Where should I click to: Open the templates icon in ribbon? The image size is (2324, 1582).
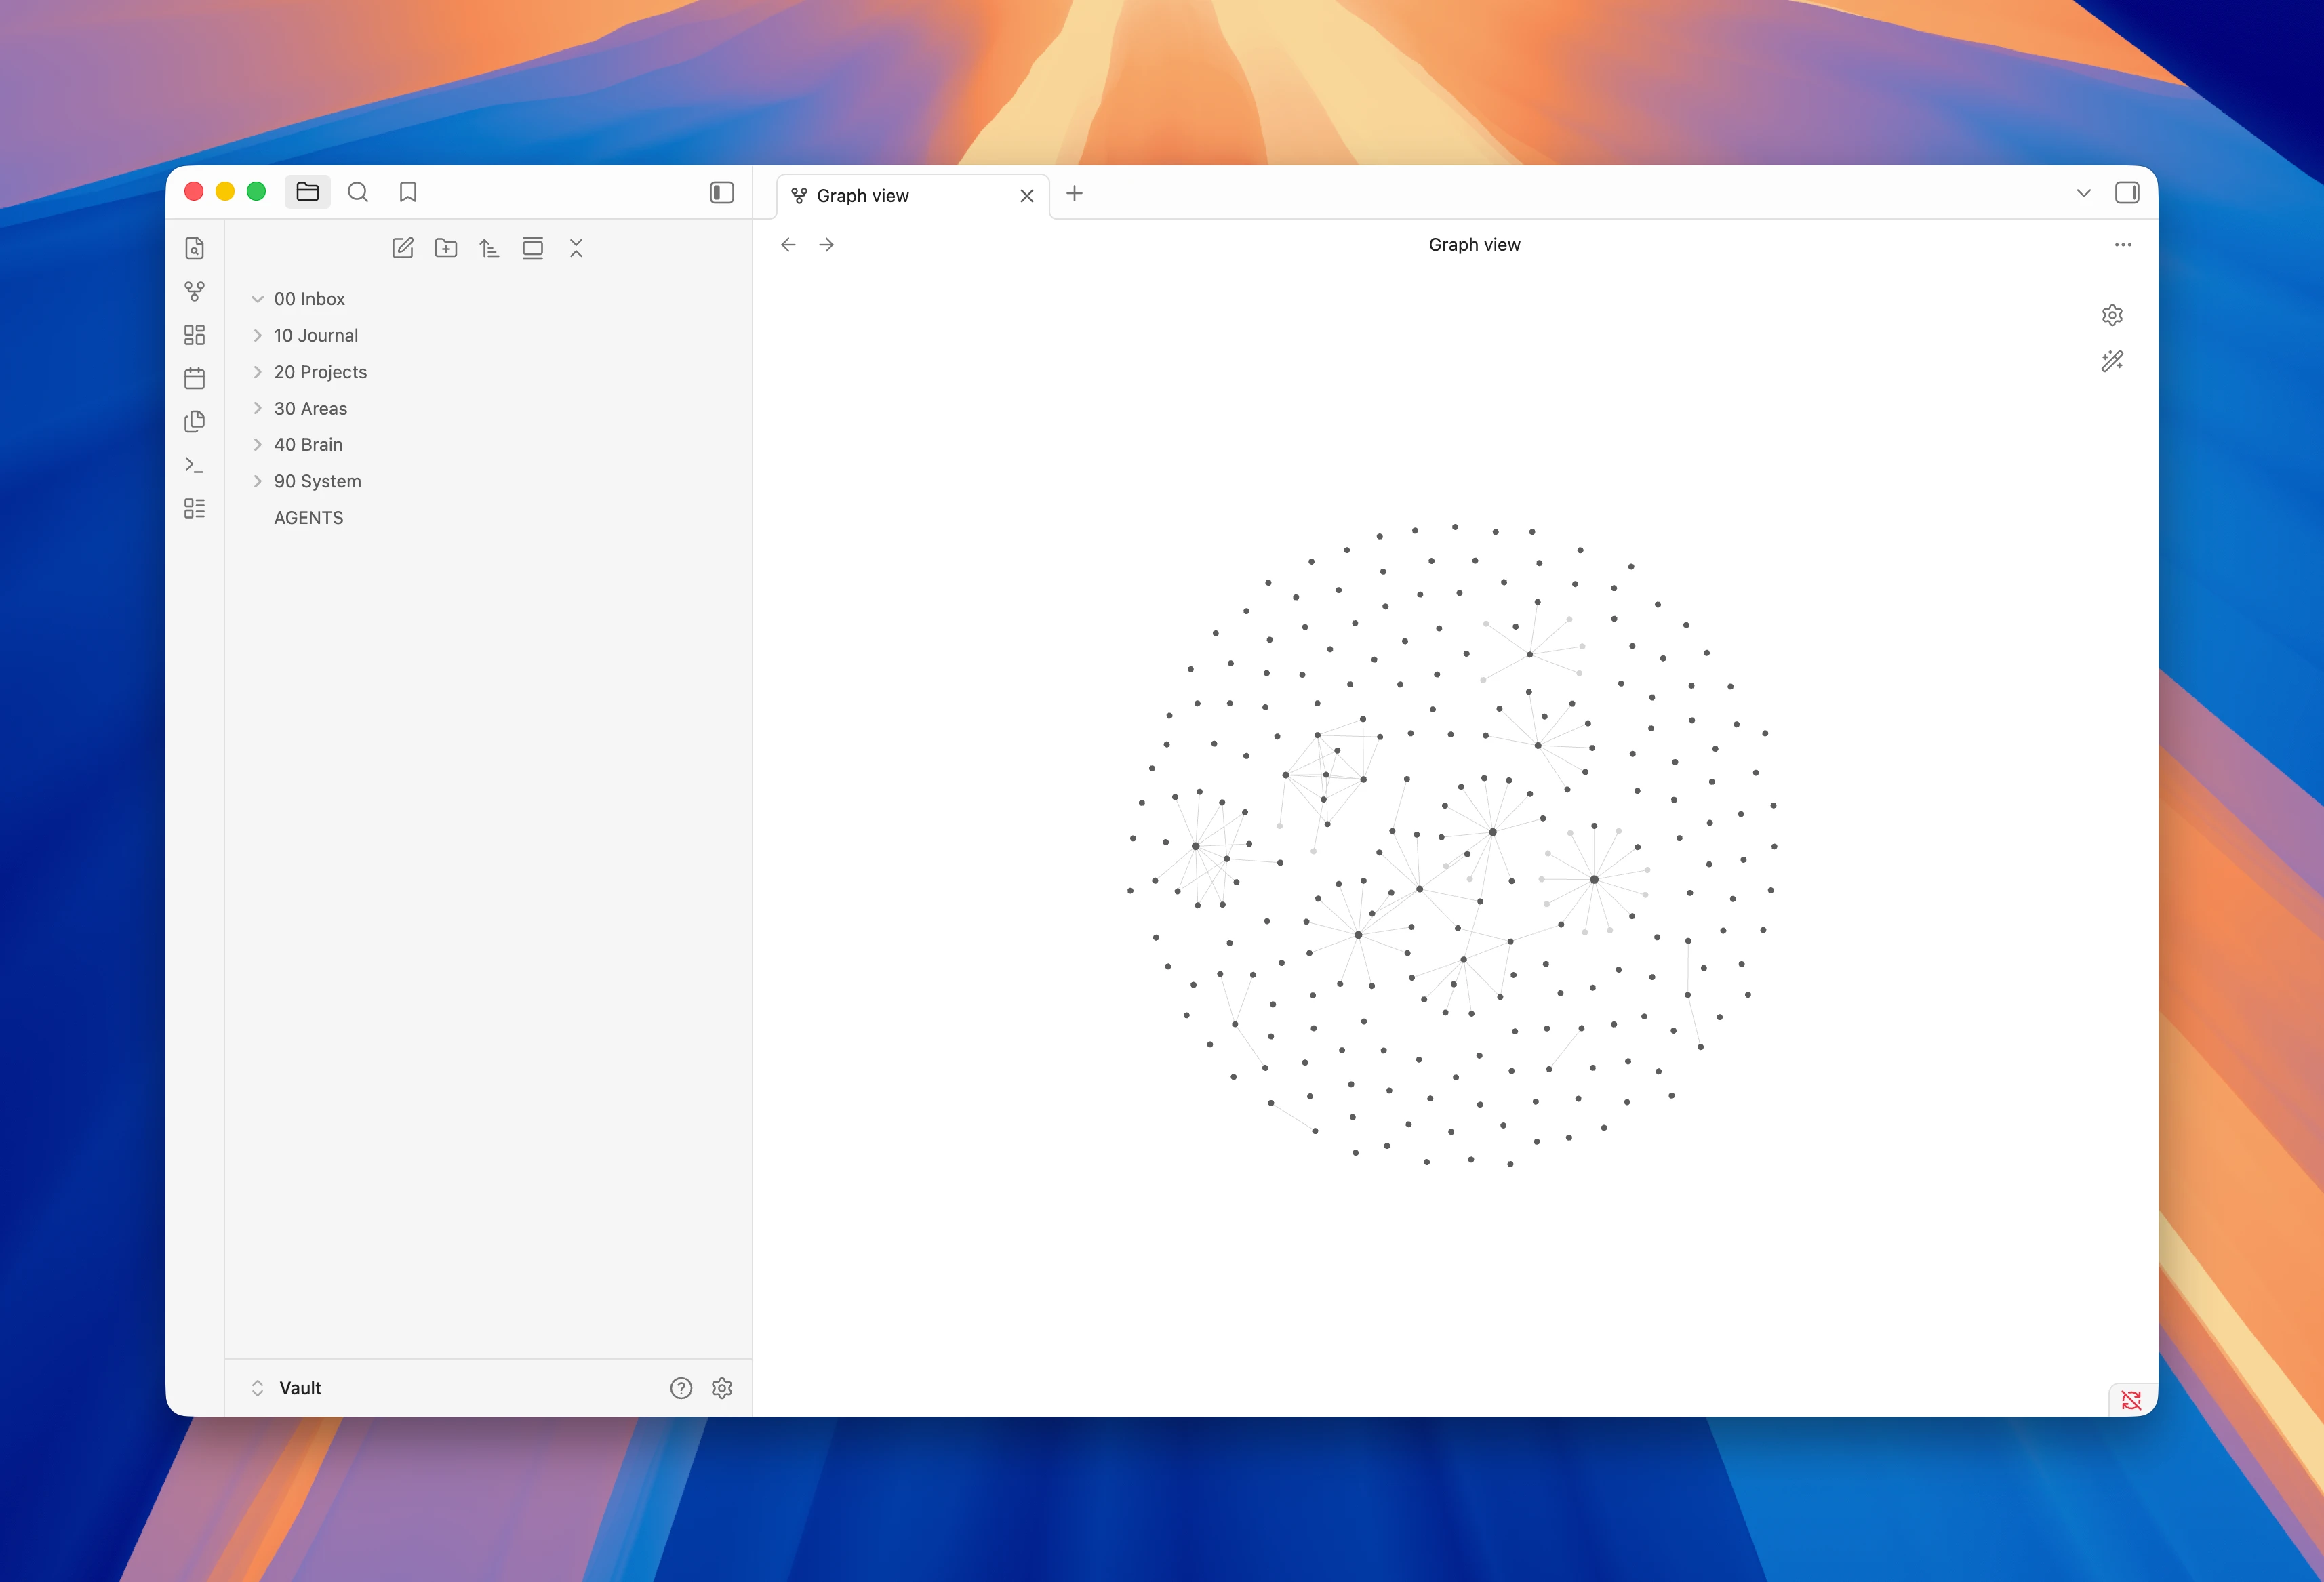click(195, 421)
